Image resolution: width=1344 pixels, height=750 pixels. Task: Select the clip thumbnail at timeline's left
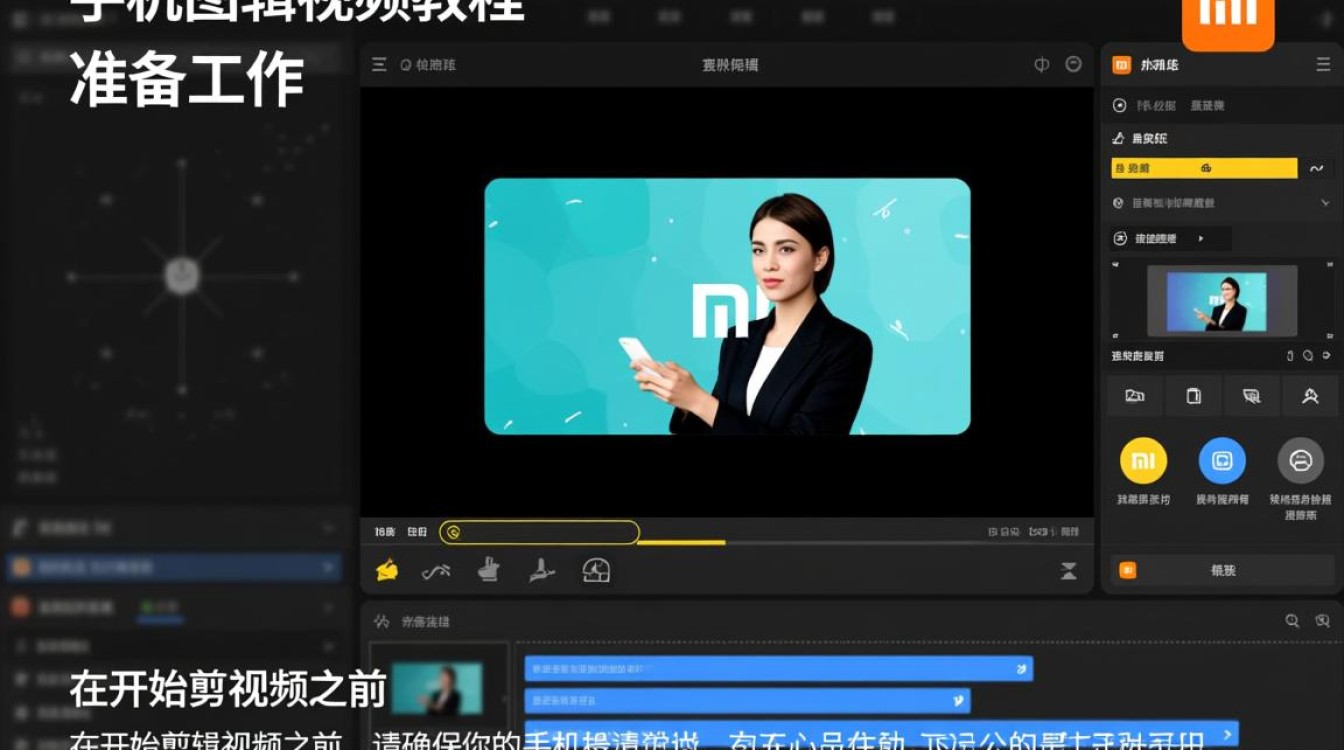click(437, 690)
